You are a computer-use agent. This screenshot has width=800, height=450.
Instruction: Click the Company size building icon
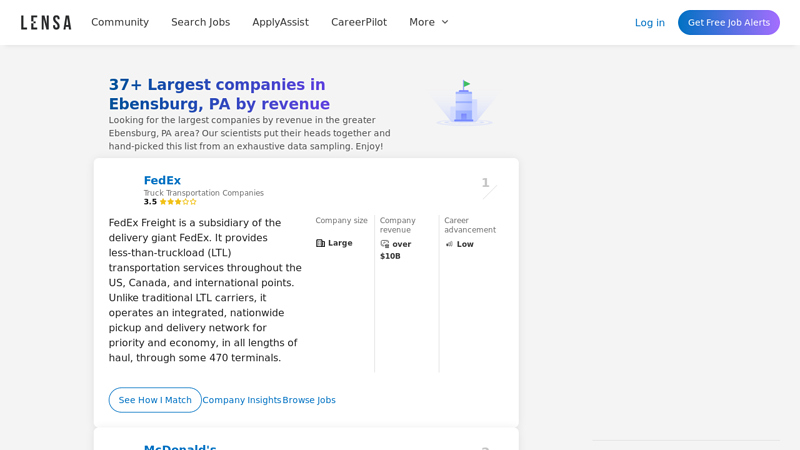[321, 243]
